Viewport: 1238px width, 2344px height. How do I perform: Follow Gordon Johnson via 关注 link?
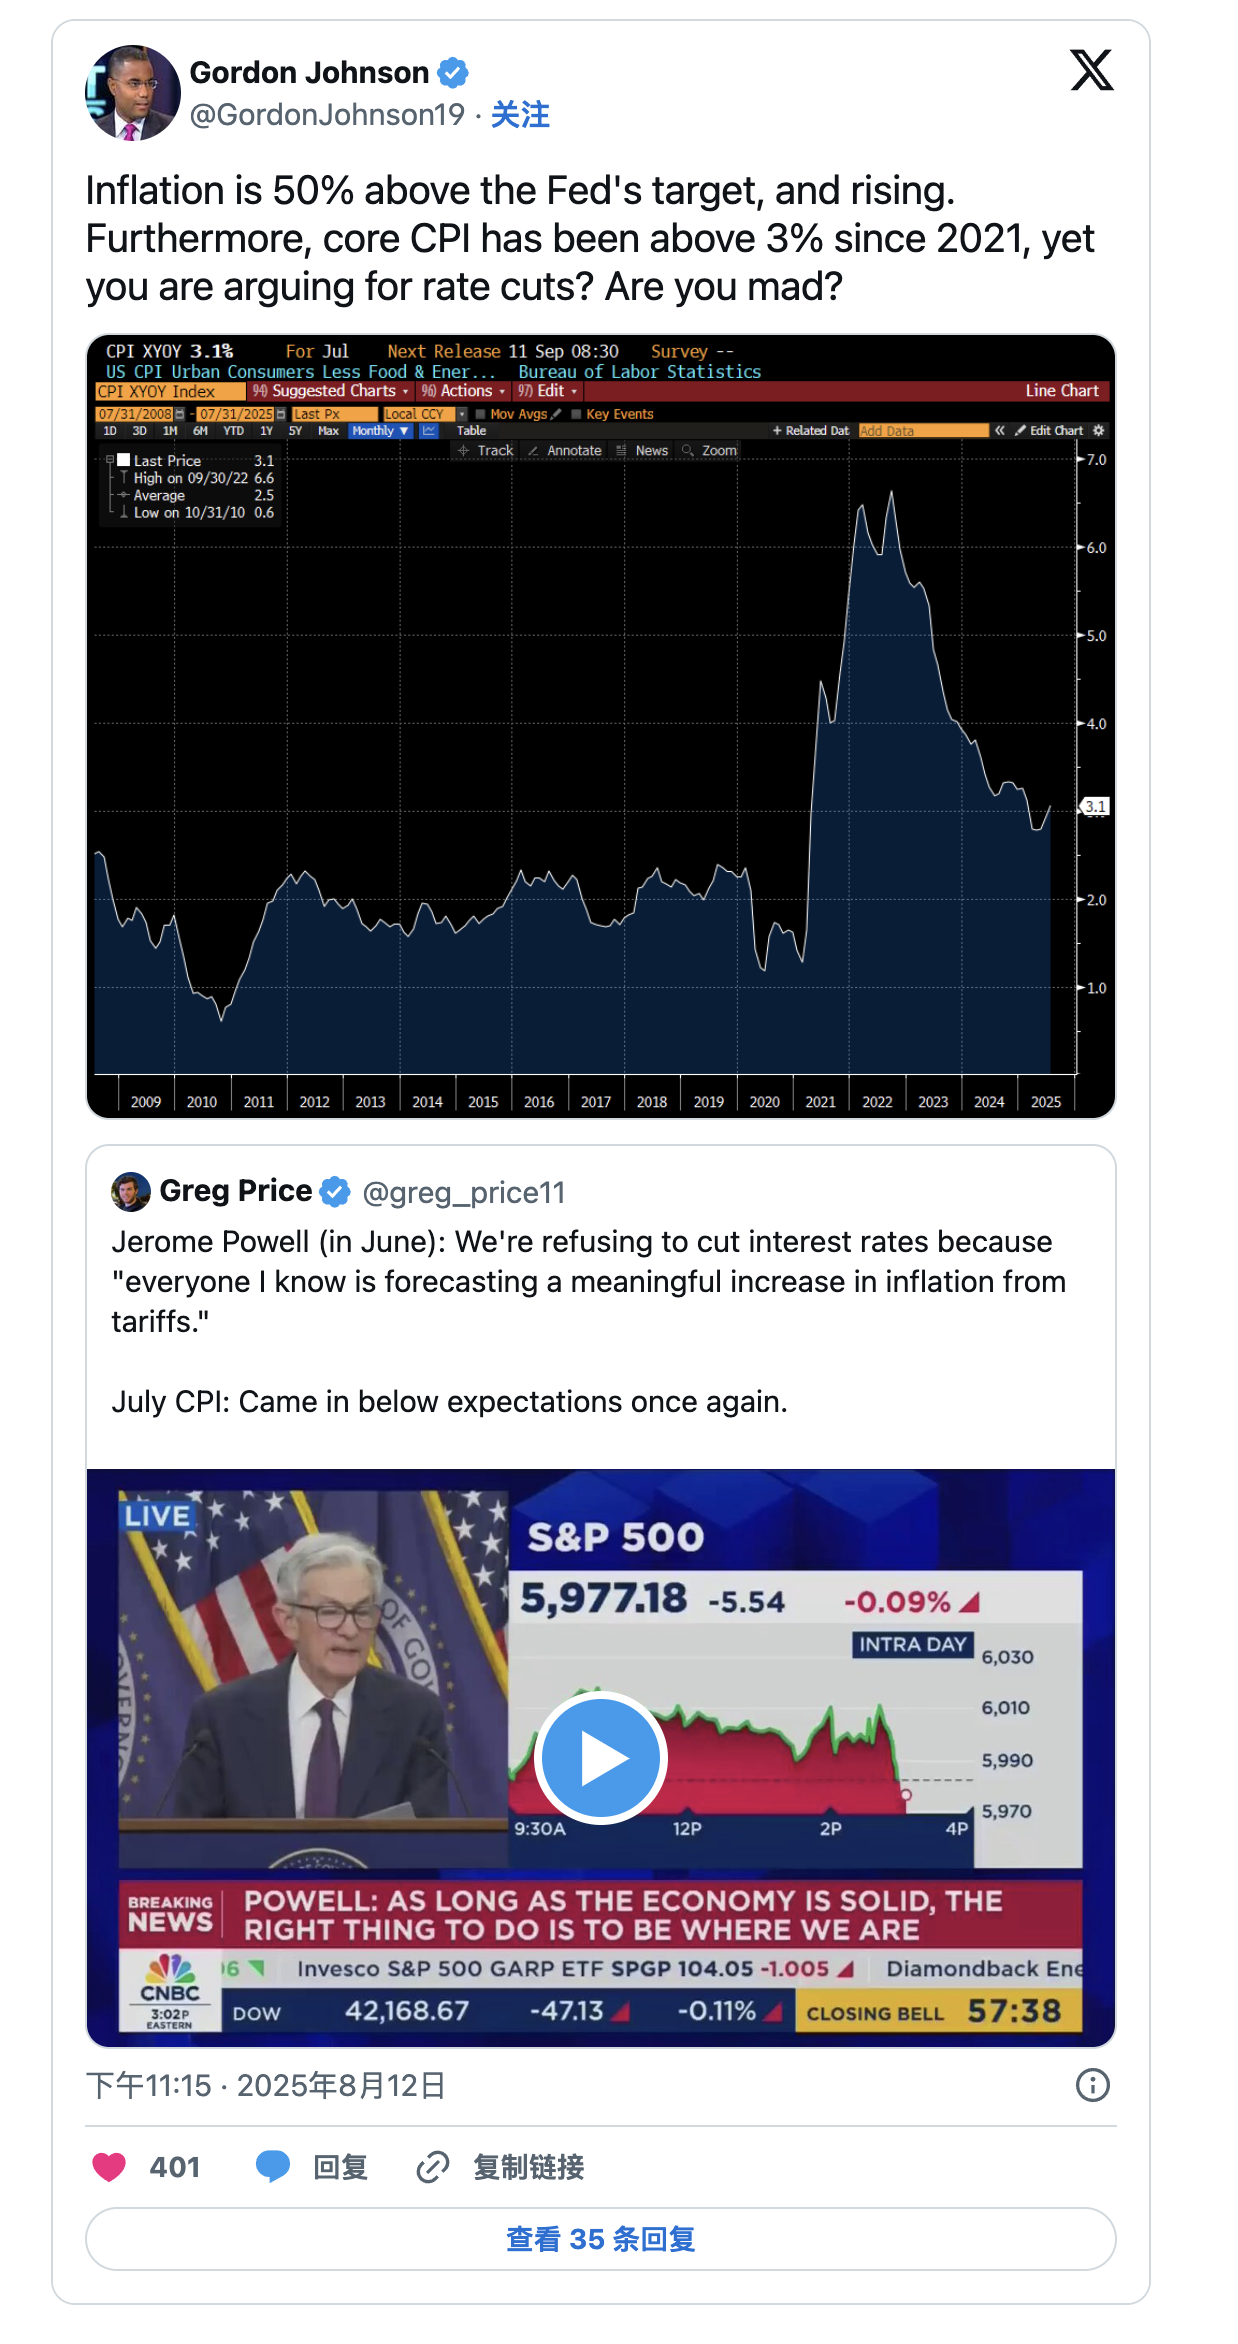[x=520, y=115]
